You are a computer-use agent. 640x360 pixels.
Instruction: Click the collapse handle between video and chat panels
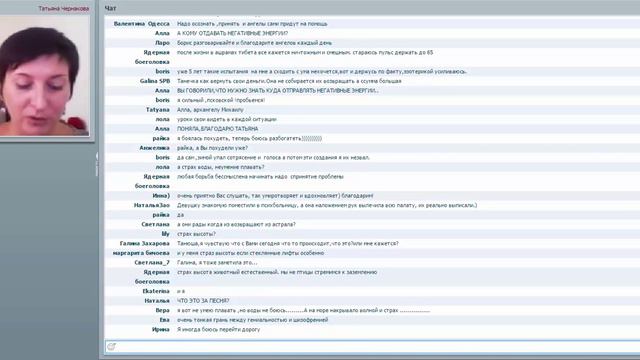click(97, 164)
